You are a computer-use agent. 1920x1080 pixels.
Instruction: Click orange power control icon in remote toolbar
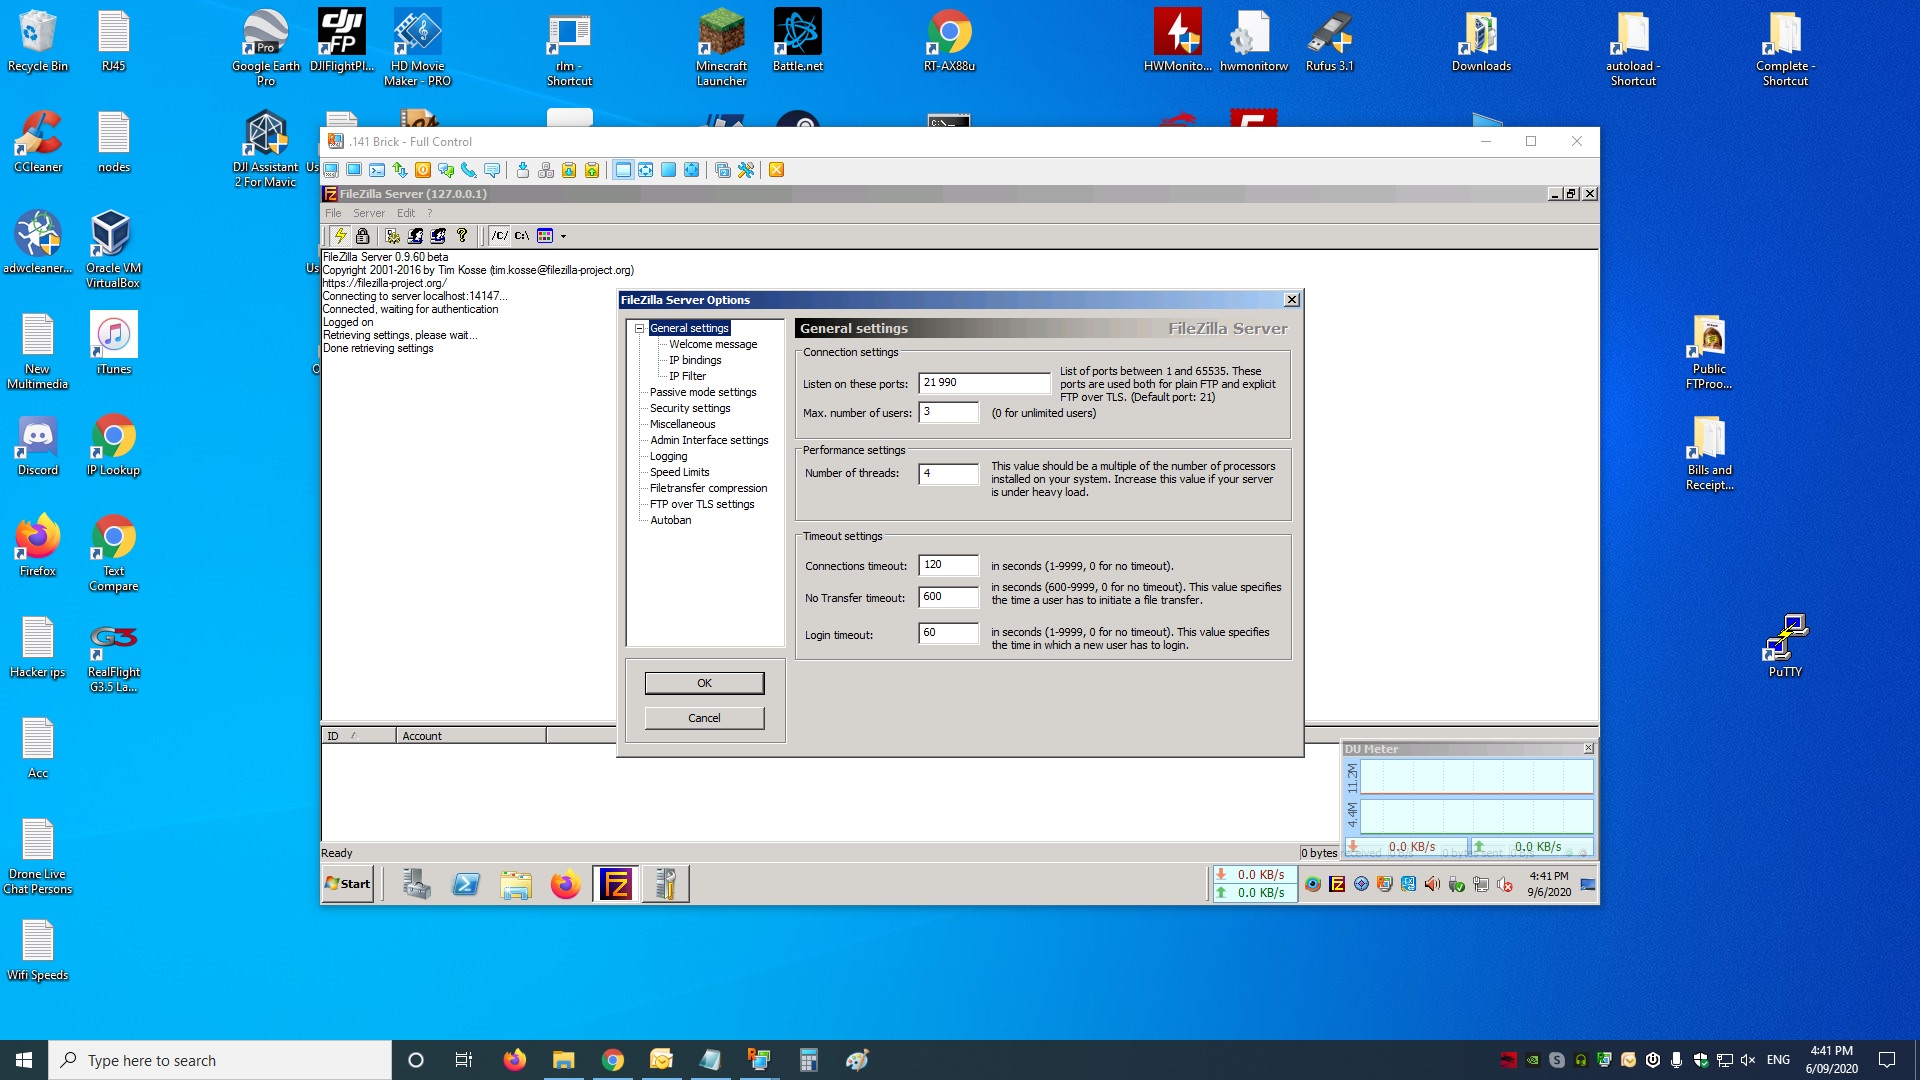click(423, 170)
